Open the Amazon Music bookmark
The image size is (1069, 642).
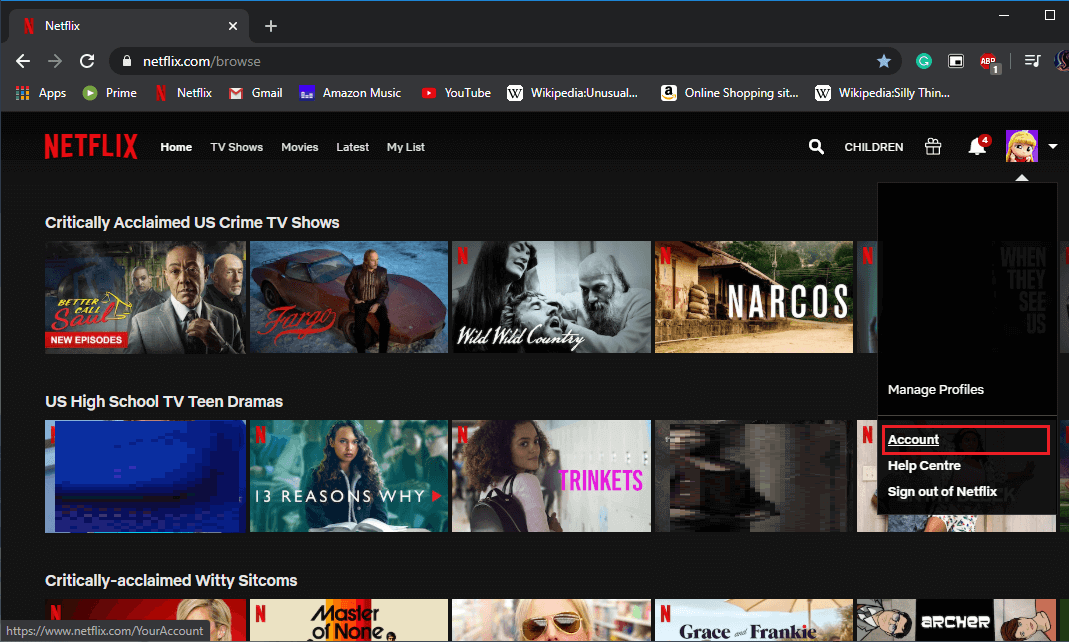tap(350, 93)
